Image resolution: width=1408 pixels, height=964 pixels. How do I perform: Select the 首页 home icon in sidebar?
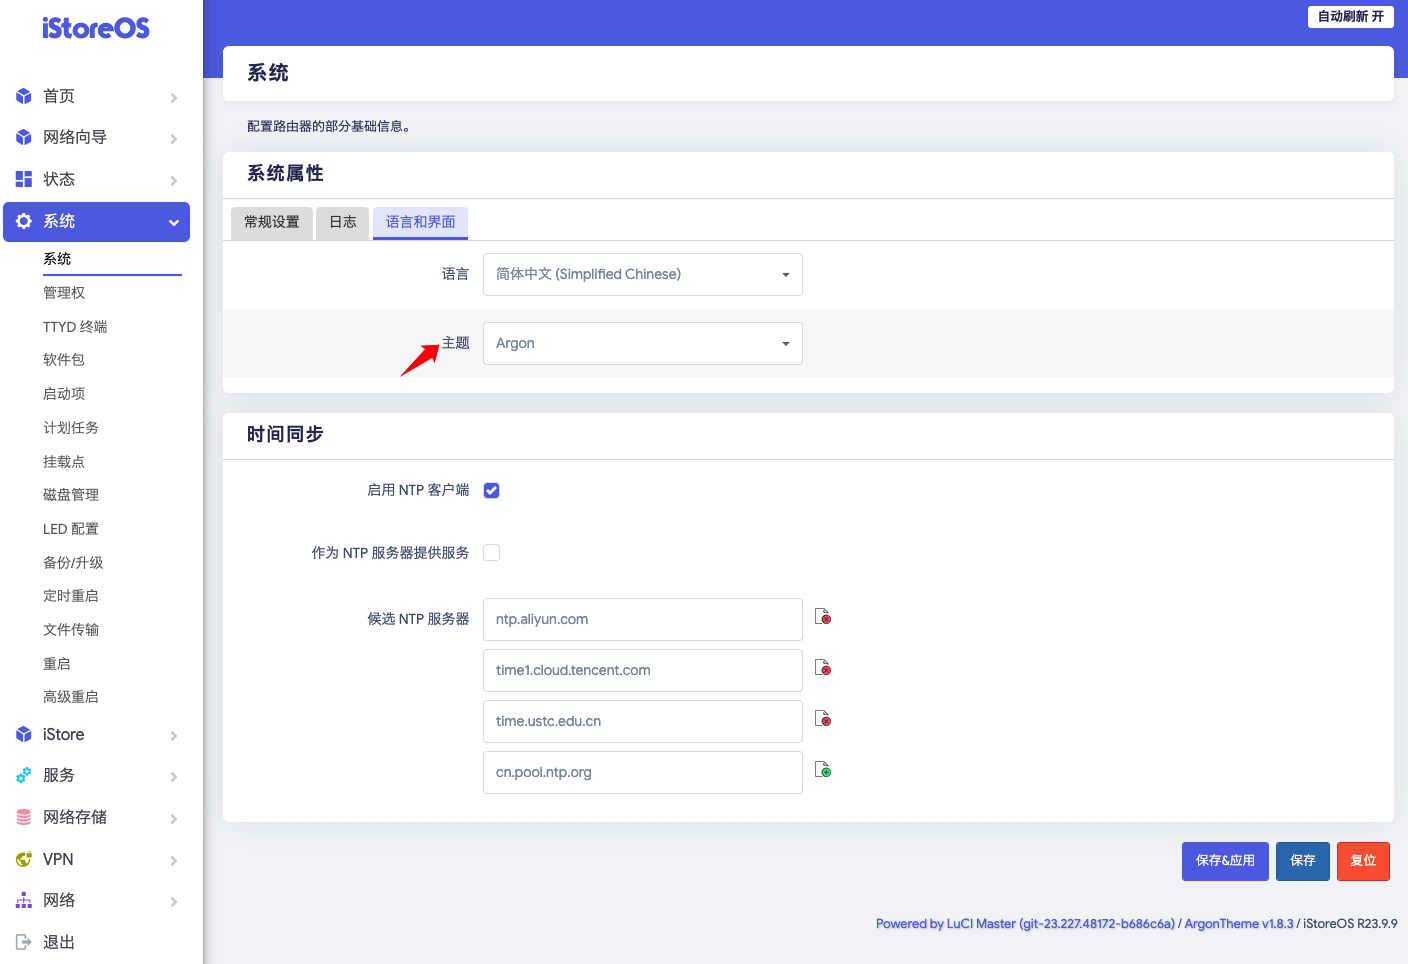point(23,96)
